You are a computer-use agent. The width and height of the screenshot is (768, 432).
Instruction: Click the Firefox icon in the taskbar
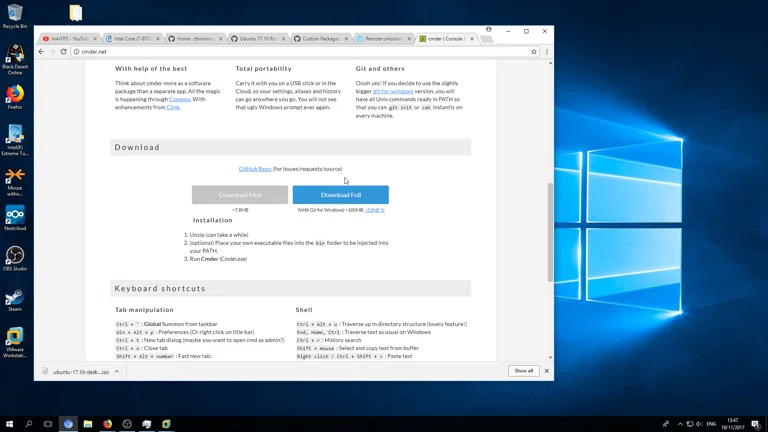tap(107, 424)
